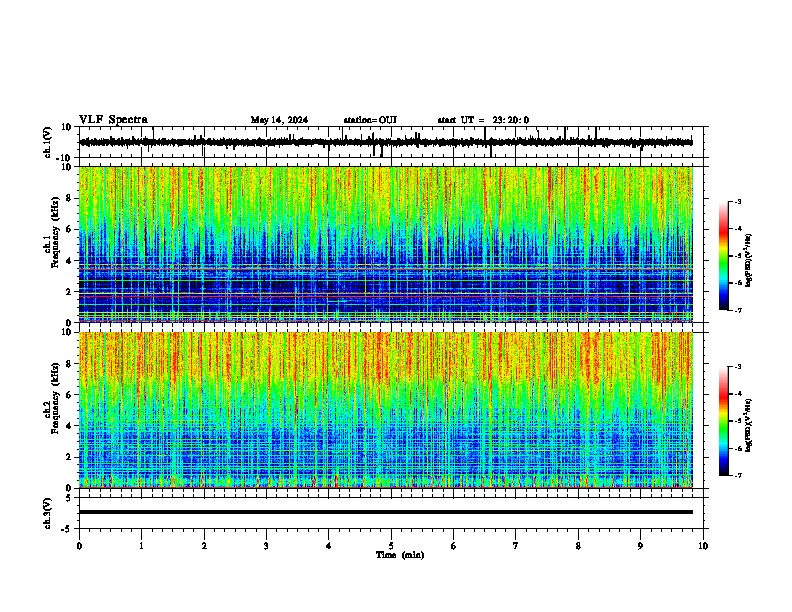Click the ch.2 color bar label log(PSD)
The height and width of the screenshot is (612, 792).
pos(749,425)
